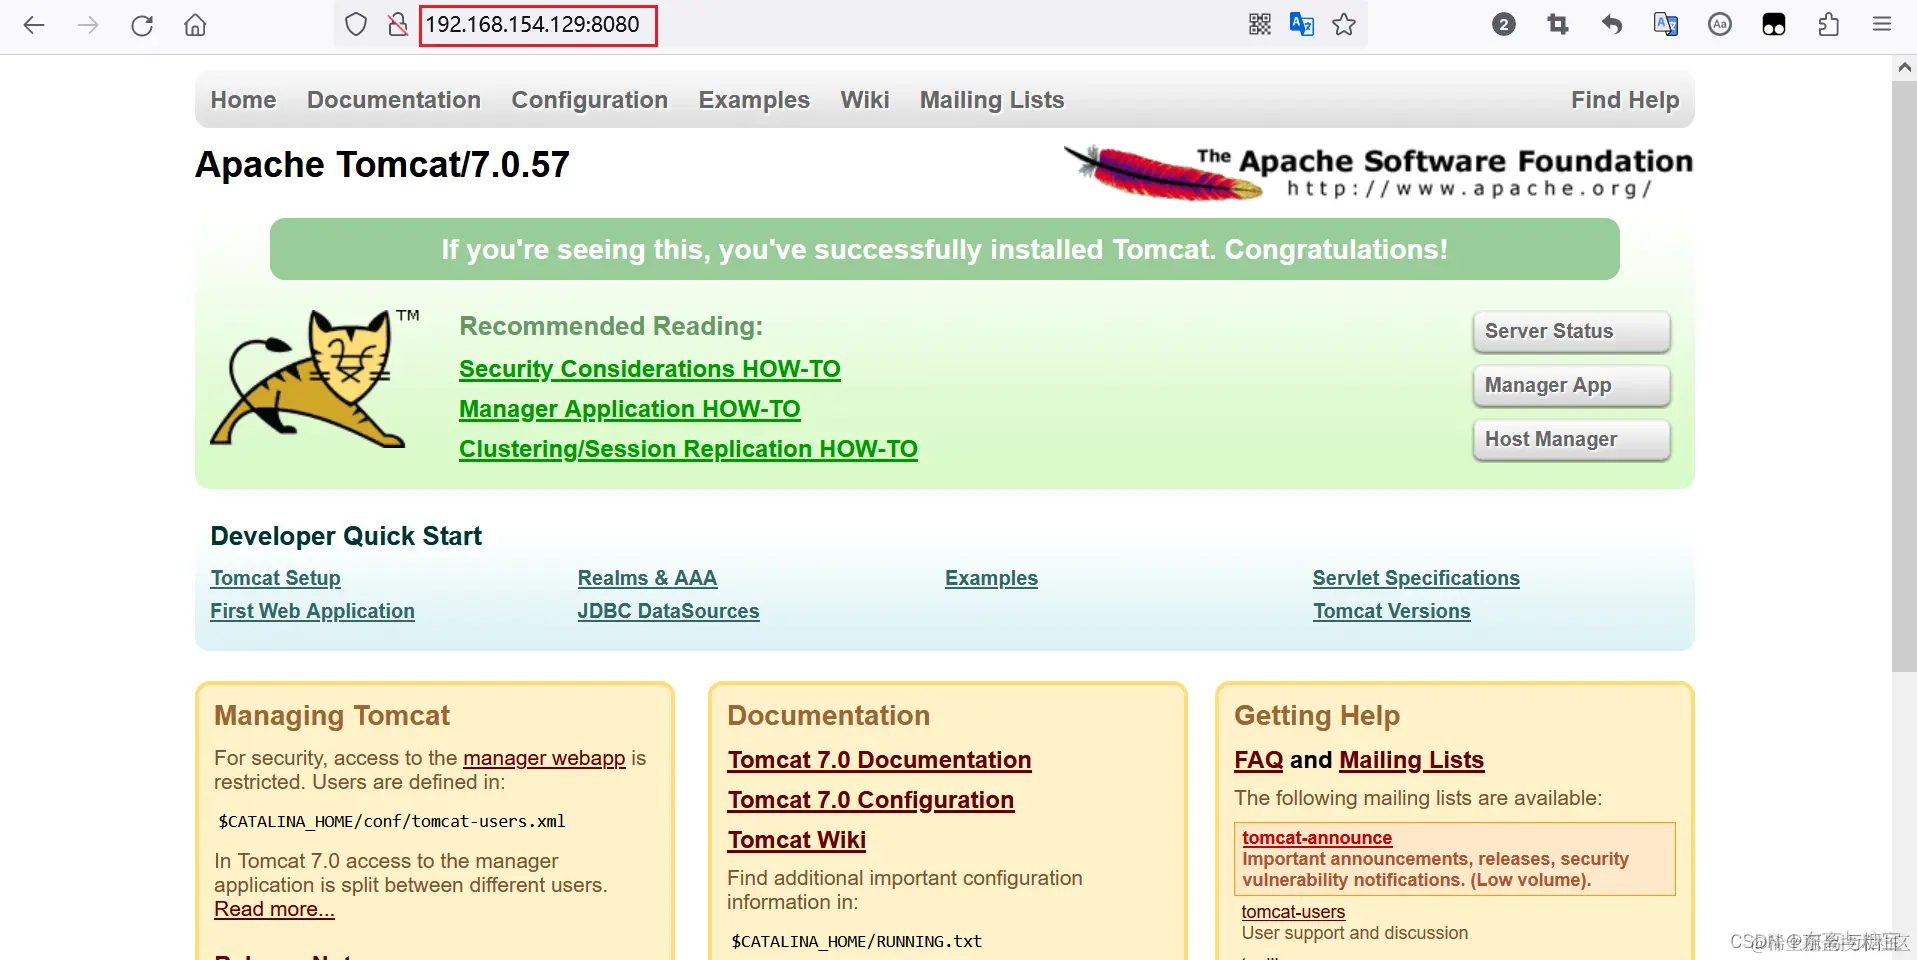Image resolution: width=1917 pixels, height=960 pixels.
Task: Open the JDBC DataSources link
Action: coord(668,611)
